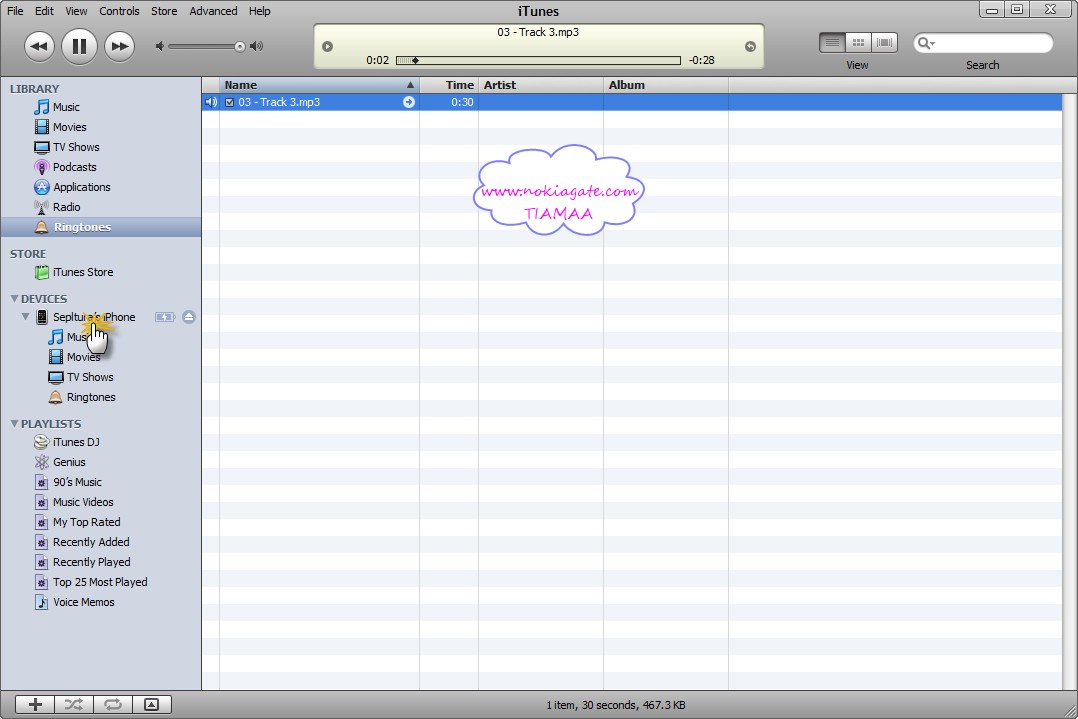Skip to the next track

(119, 46)
